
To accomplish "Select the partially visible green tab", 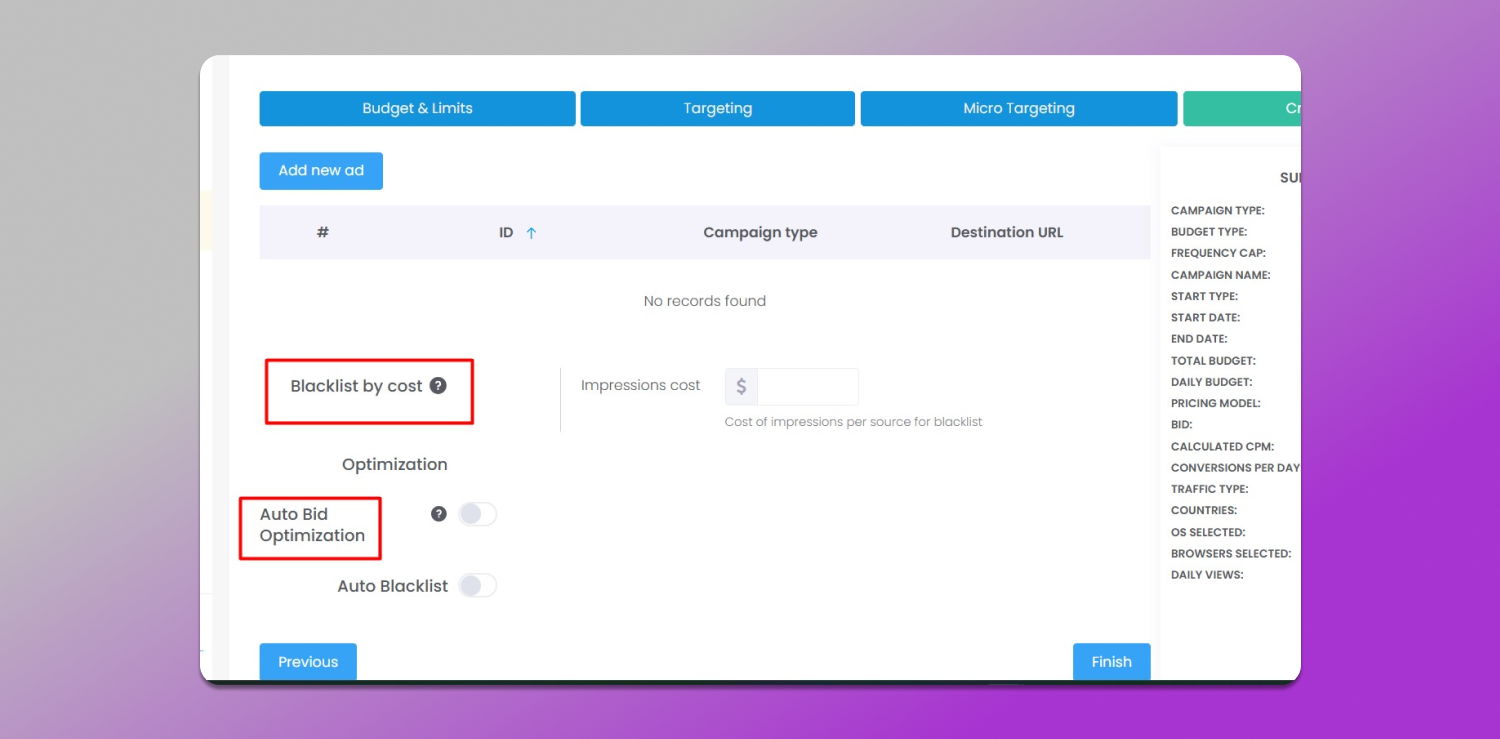I will click(x=1241, y=109).
